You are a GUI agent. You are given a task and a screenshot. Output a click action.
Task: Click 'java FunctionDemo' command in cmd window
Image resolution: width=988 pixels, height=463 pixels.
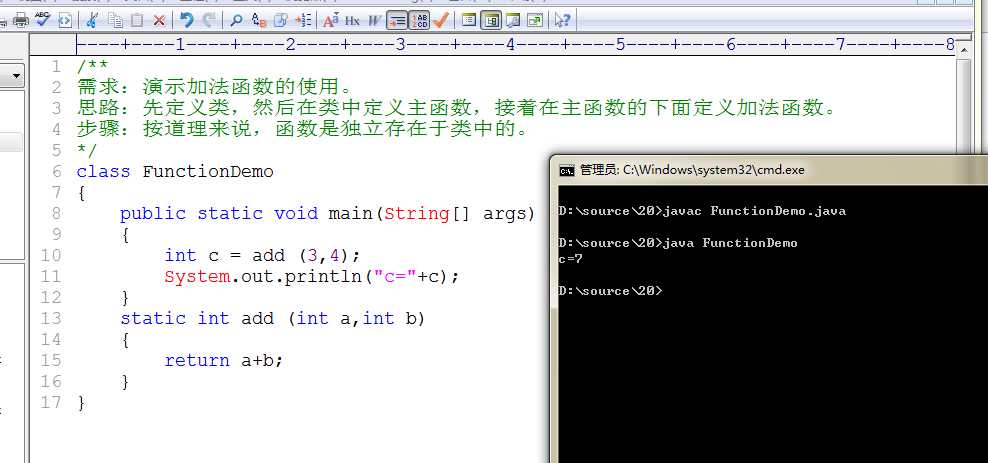pos(730,243)
